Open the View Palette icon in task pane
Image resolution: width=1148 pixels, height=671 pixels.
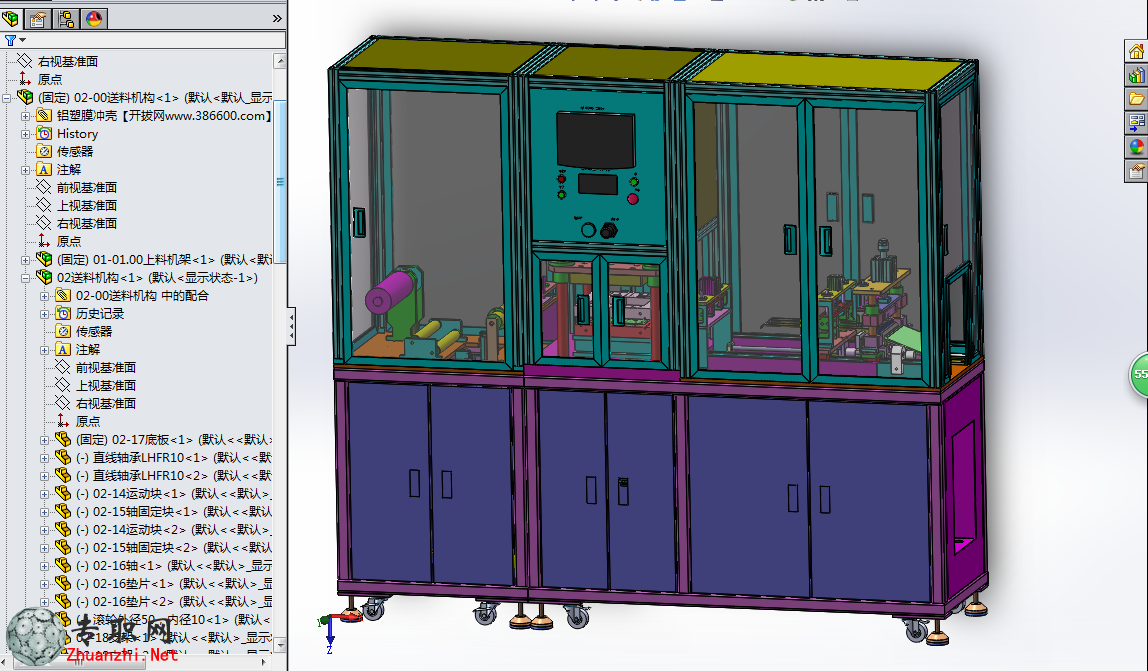[1136, 122]
